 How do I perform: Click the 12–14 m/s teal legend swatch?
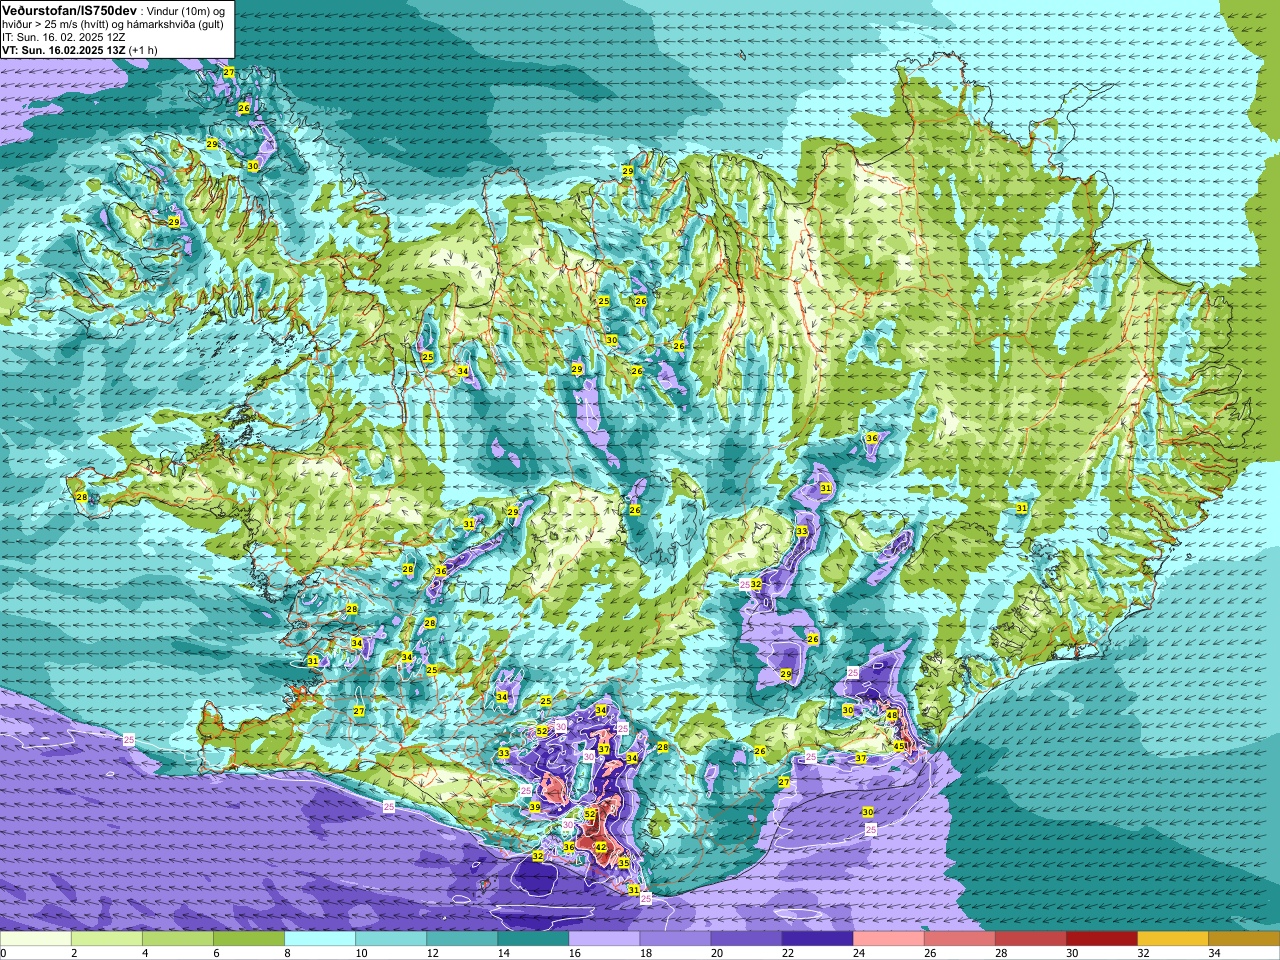[462, 939]
